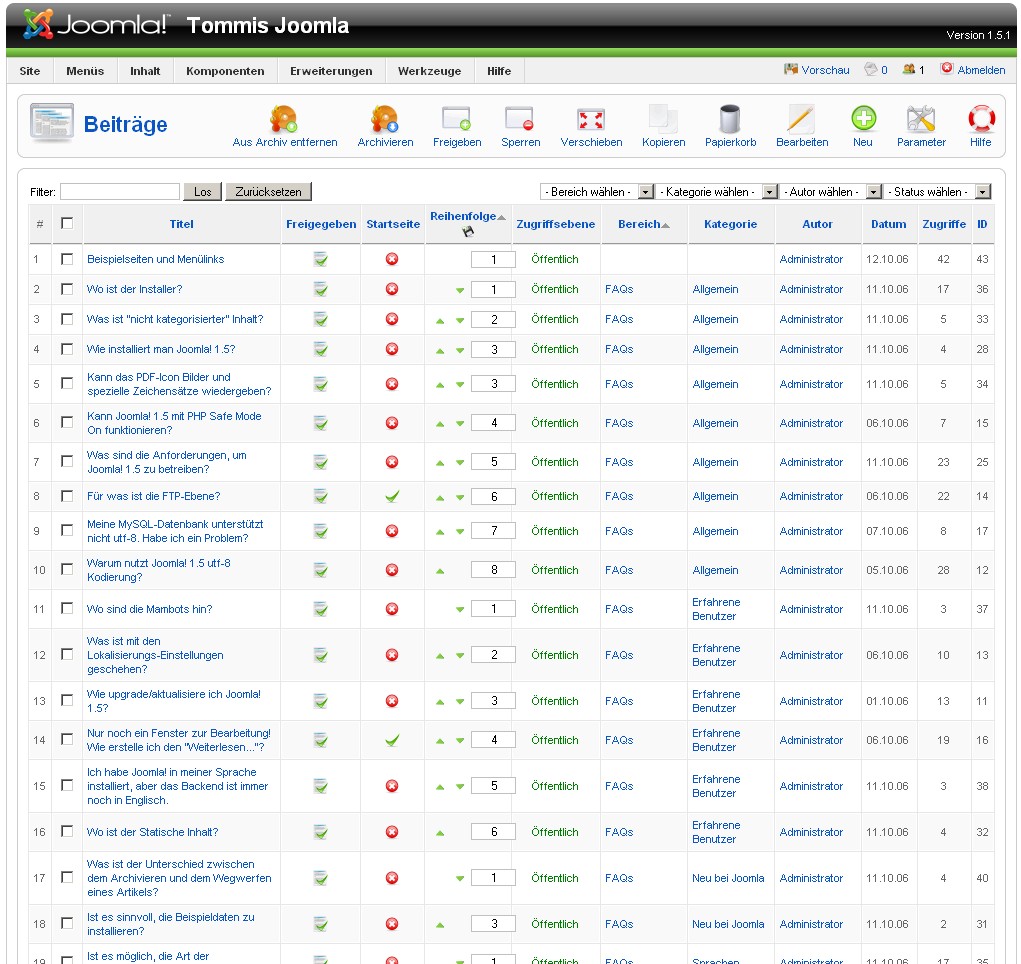Select checkbox for 'Wo sind die Mambots hin?'
Screen dimensions: 1021x964
tap(67, 609)
